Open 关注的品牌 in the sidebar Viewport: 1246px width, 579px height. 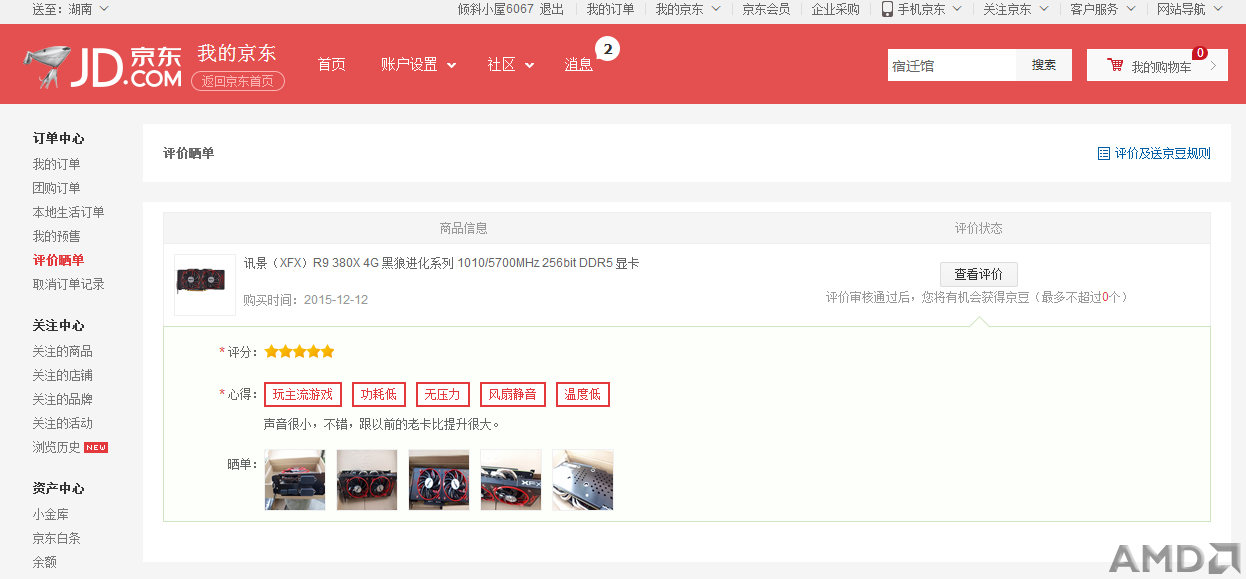pyautogui.click(x=62, y=399)
